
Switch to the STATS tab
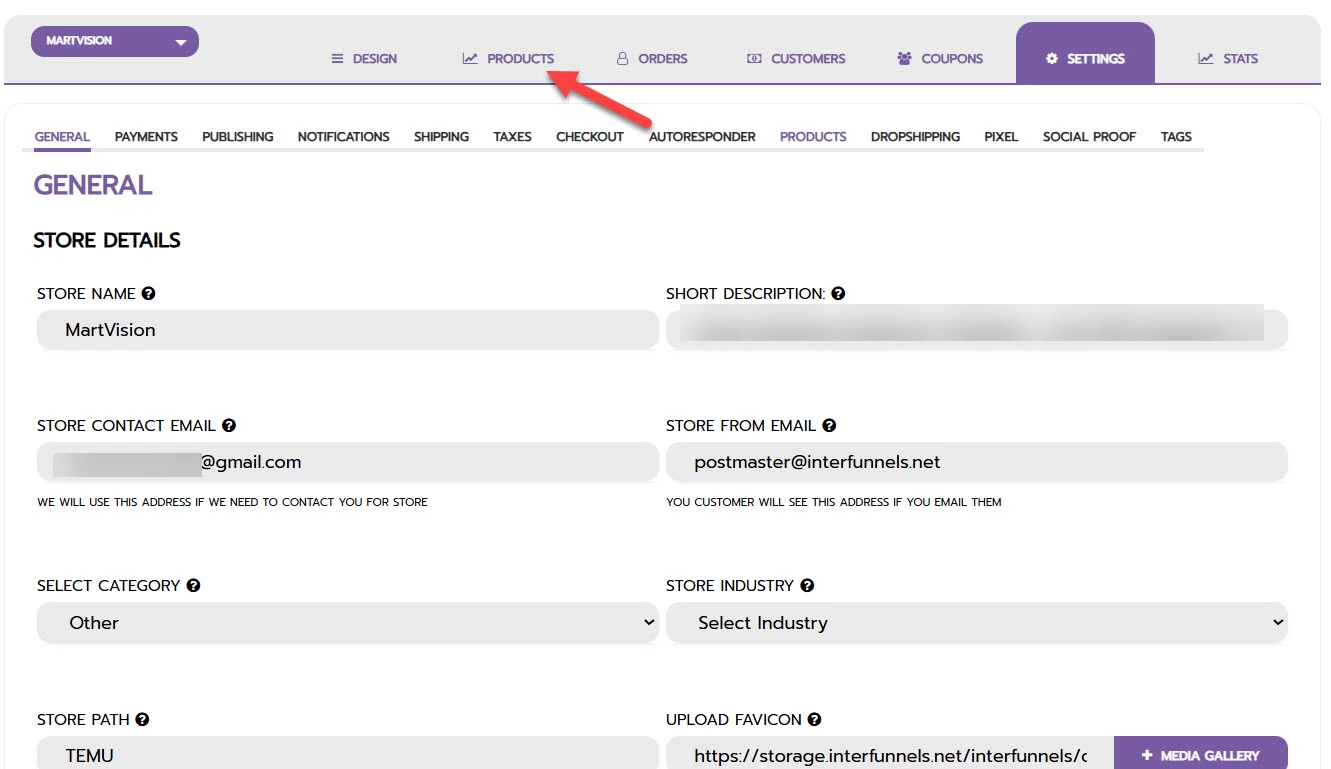(1228, 59)
